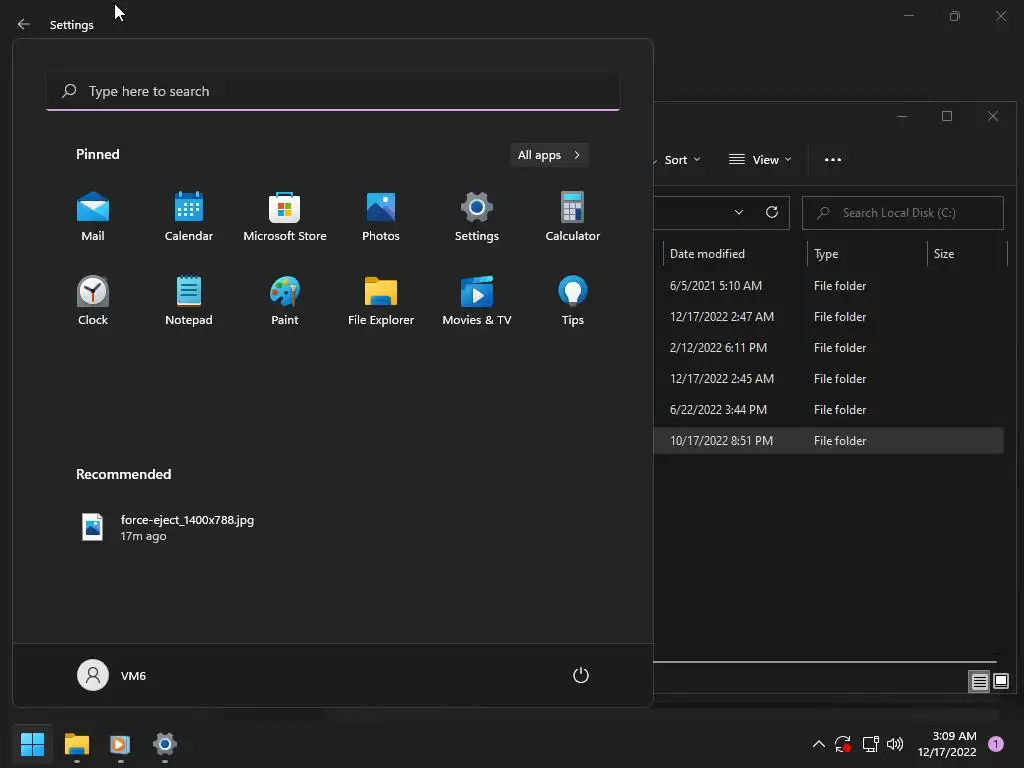1024x768 pixels.
Task: Select row dated 2/12/2022 6:11 PM
Action: click(829, 347)
